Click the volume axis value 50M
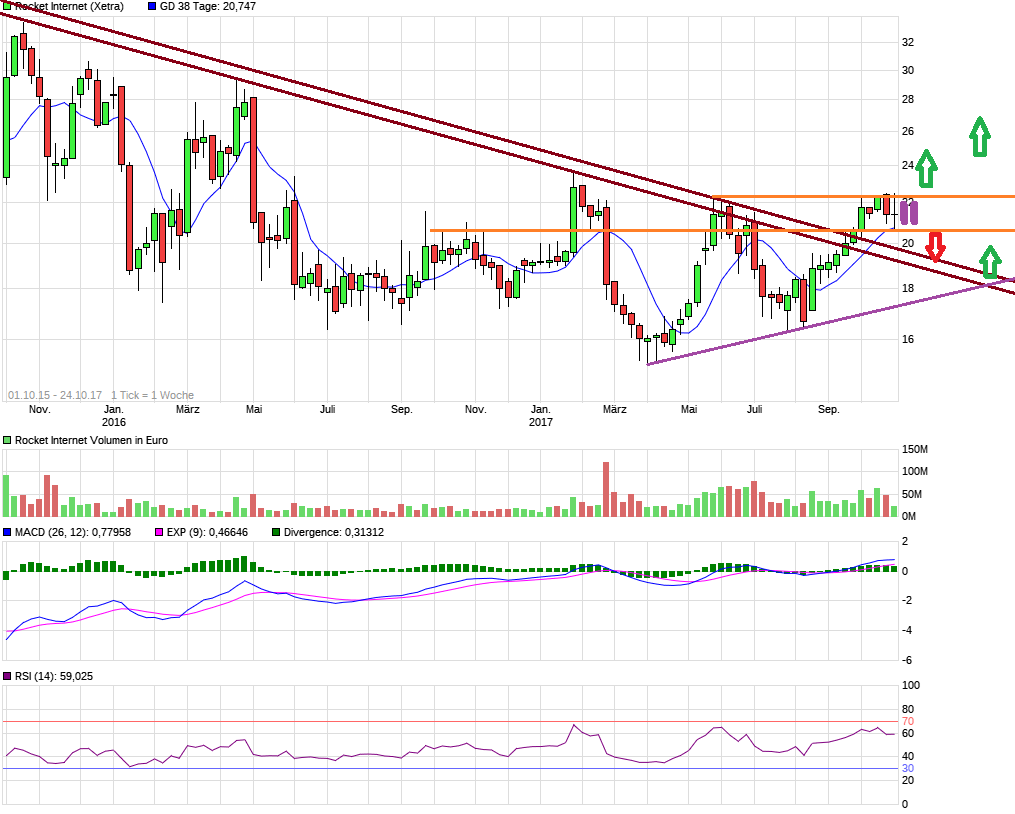Viewport: 1015px width, 814px height. pos(912,495)
